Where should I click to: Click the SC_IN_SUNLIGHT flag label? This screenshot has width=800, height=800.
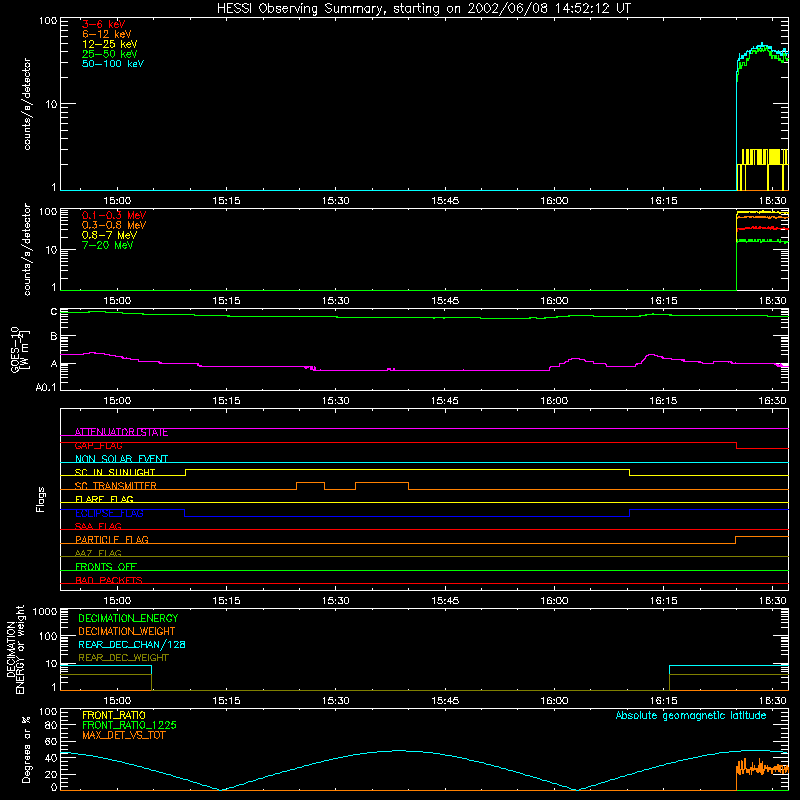point(115,472)
